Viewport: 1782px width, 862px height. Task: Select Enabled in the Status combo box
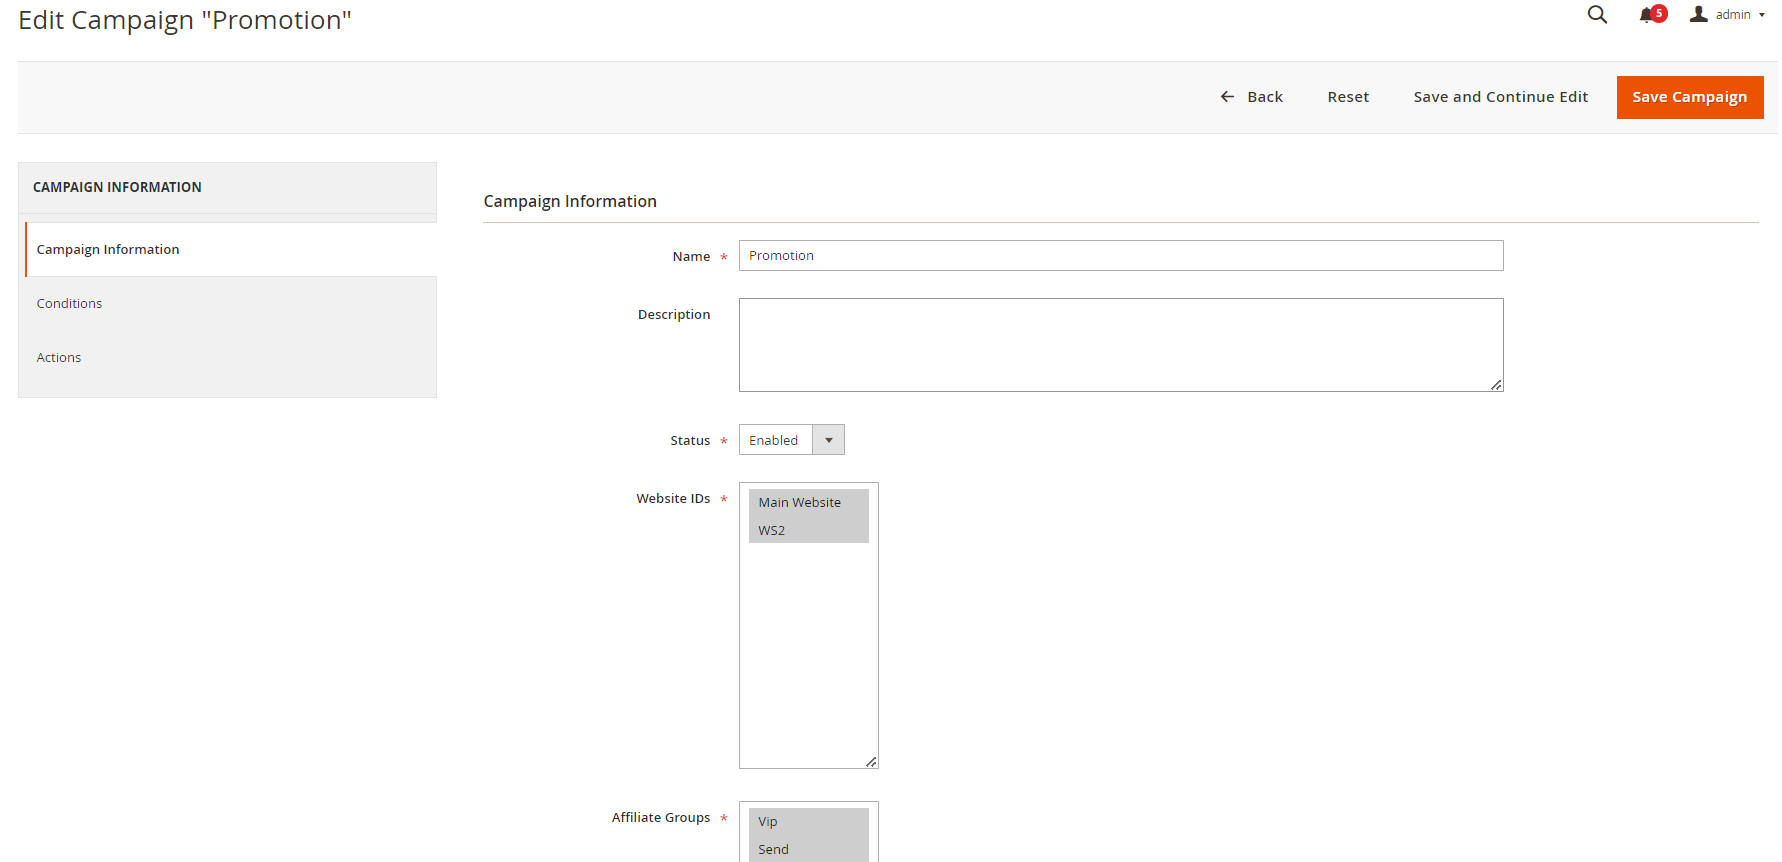(x=776, y=440)
